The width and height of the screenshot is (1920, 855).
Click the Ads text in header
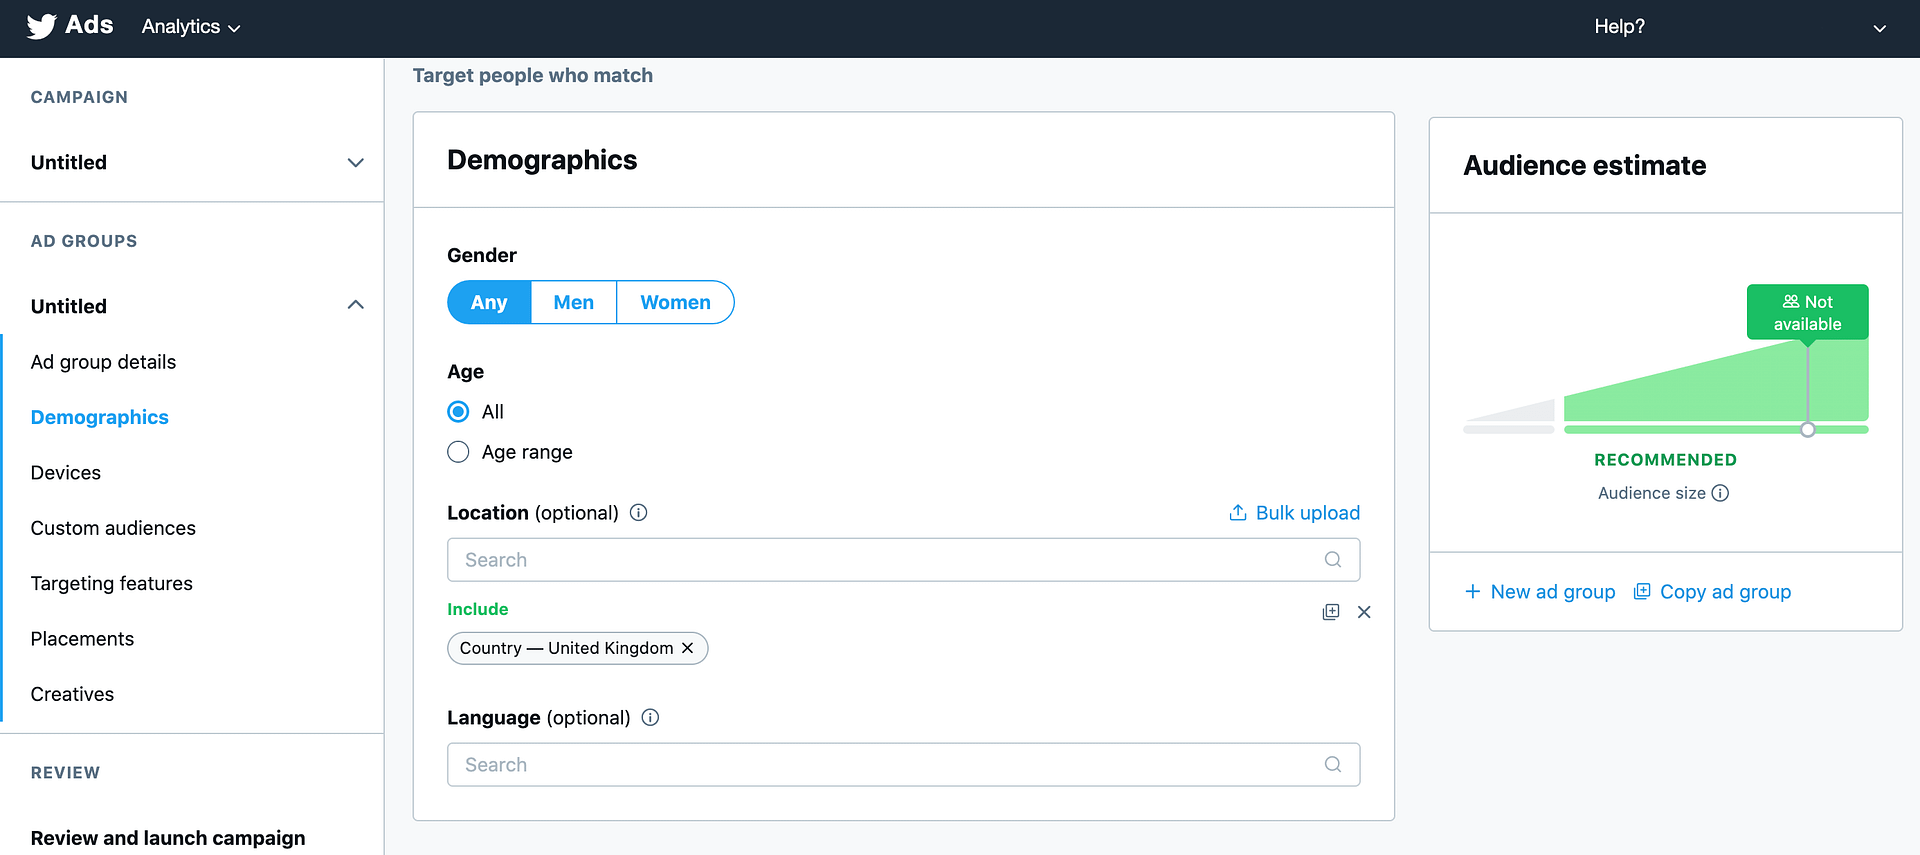(x=89, y=25)
